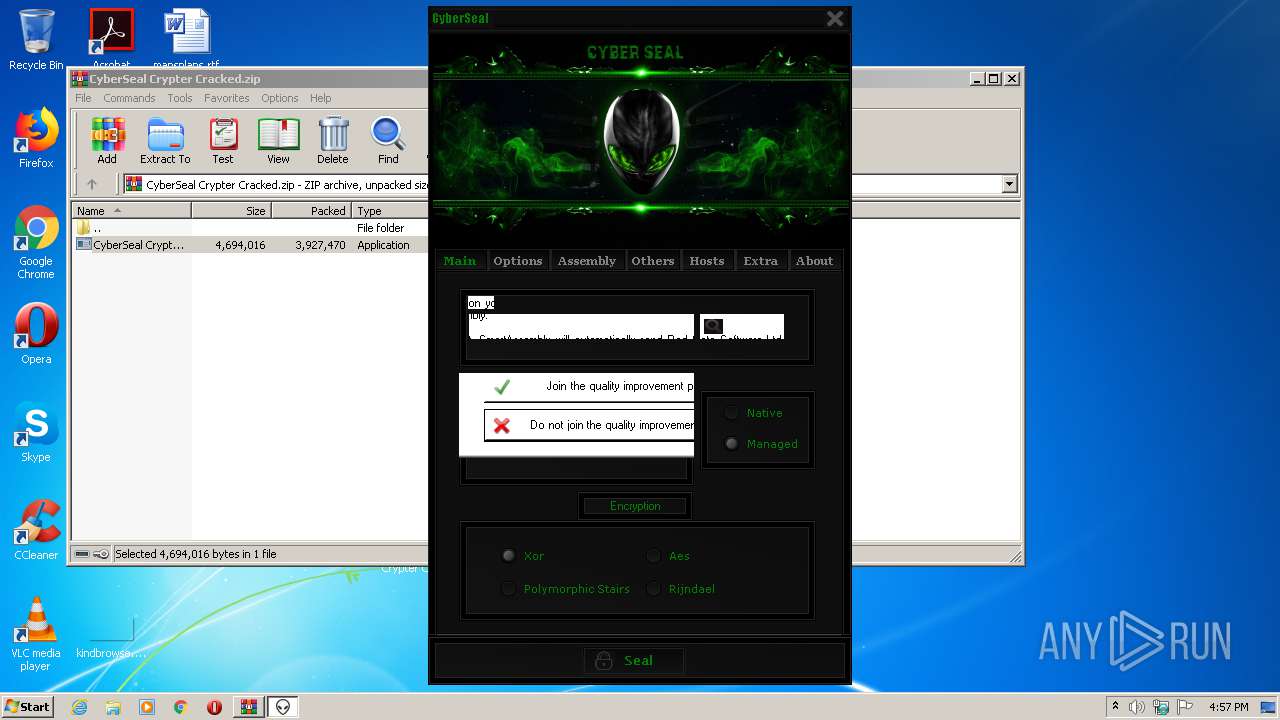Open the kindbrowse desktop file
Screen dimensions: 1280x720
[110, 634]
